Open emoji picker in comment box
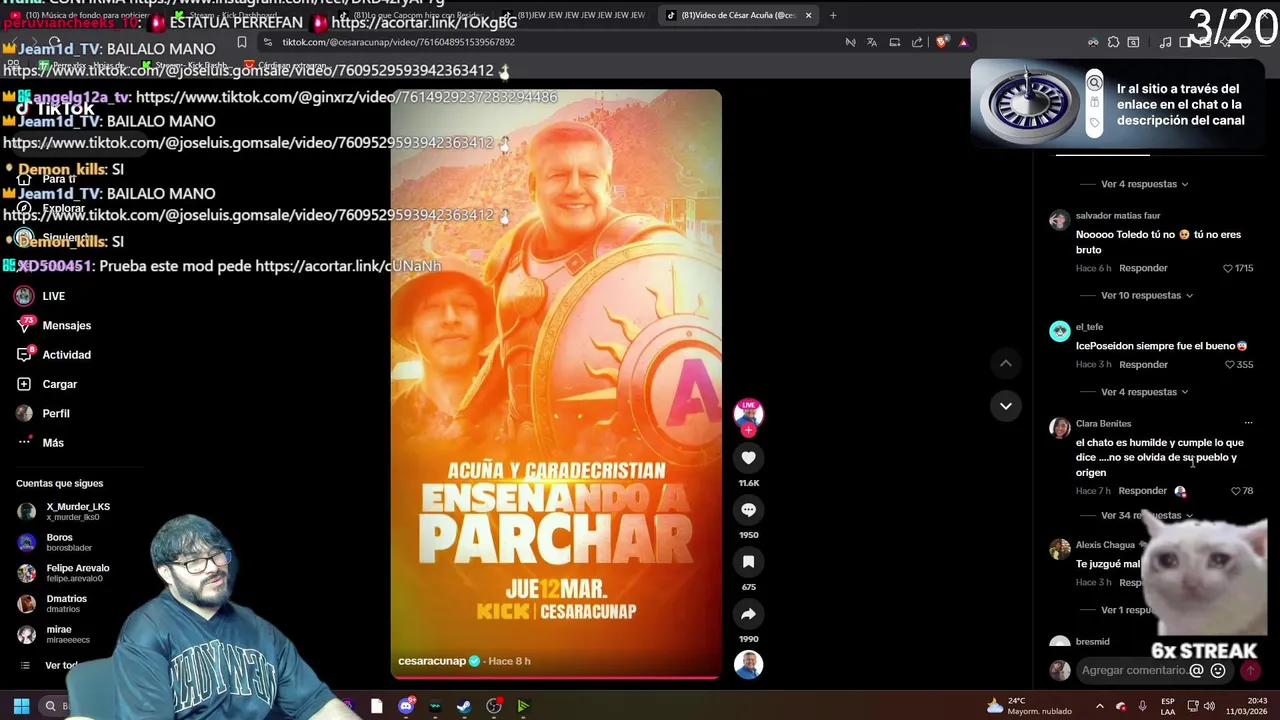The height and width of the screenshot is (720, 1280). click(x=1218, y=671)
